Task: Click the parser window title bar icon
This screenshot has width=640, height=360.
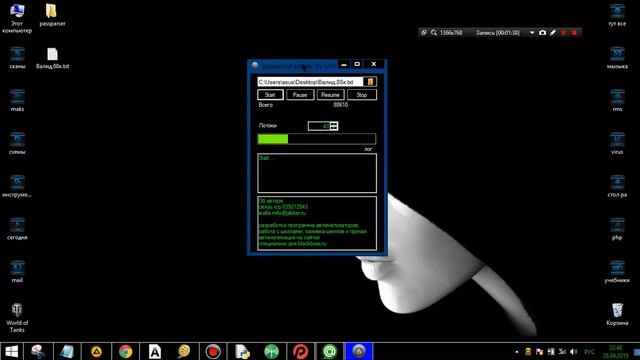Action: (255, 65)
